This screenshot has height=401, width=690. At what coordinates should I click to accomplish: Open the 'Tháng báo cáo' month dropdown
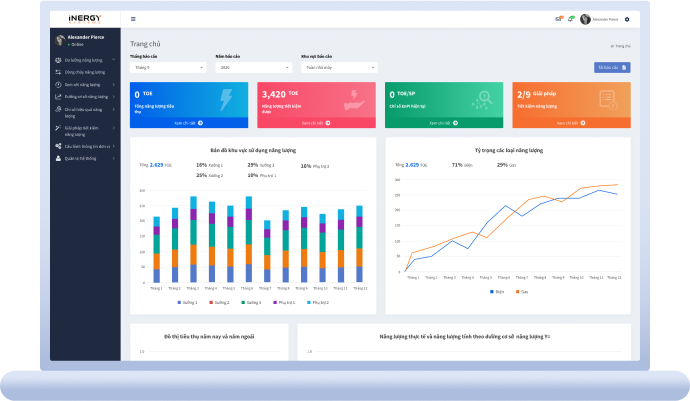tap(168, 67)
